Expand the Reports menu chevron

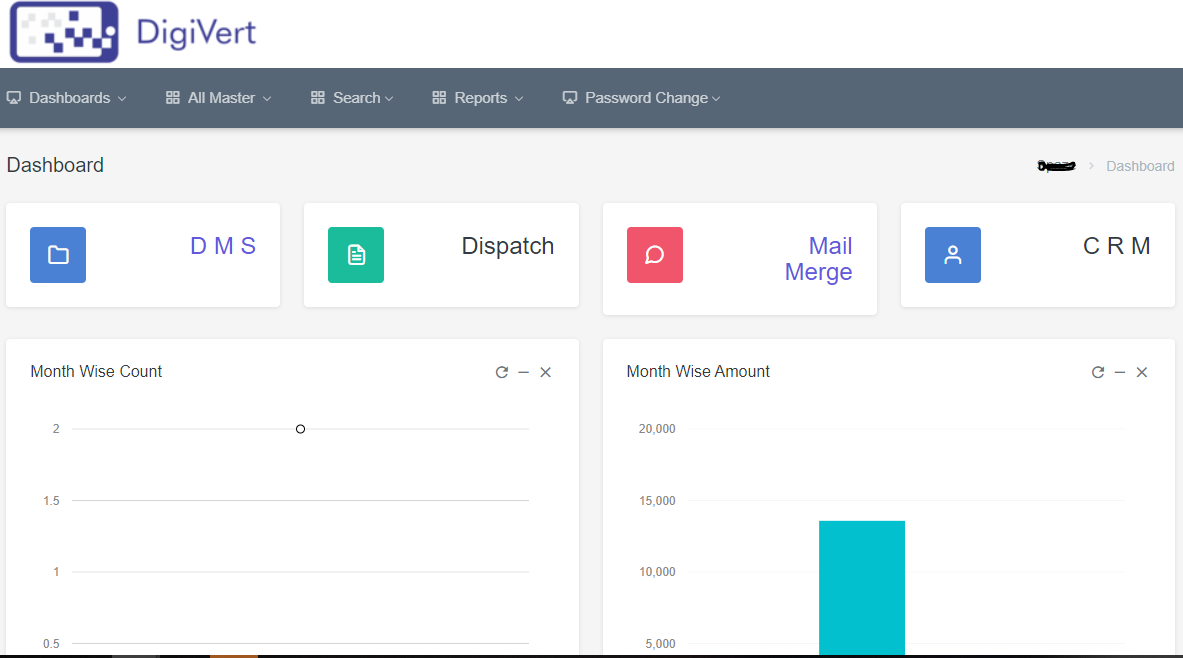(x=518, y=99)
